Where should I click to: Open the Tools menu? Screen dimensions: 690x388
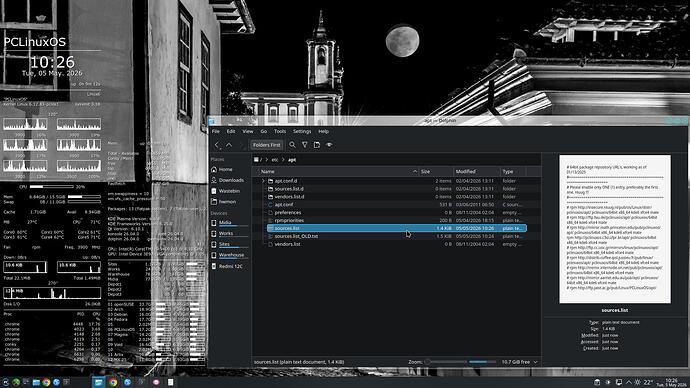tap(280, 131)
